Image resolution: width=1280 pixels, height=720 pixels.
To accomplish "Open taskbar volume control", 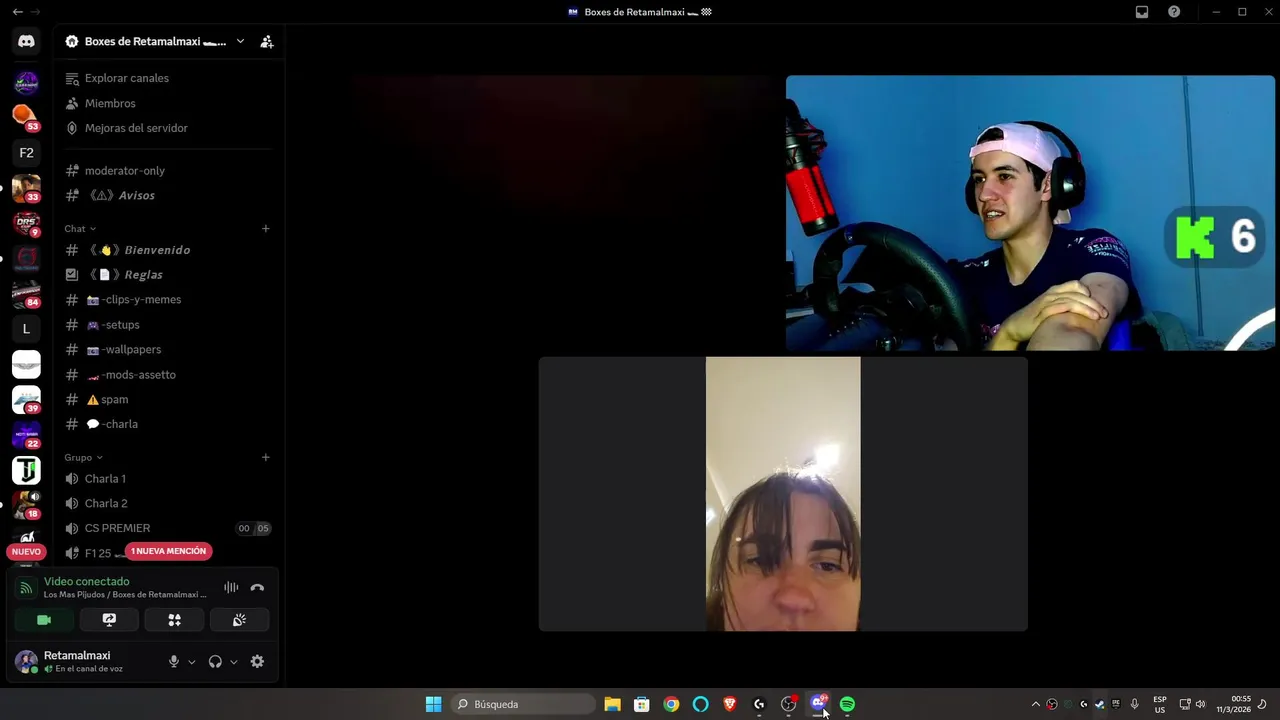I will 1200,704.
